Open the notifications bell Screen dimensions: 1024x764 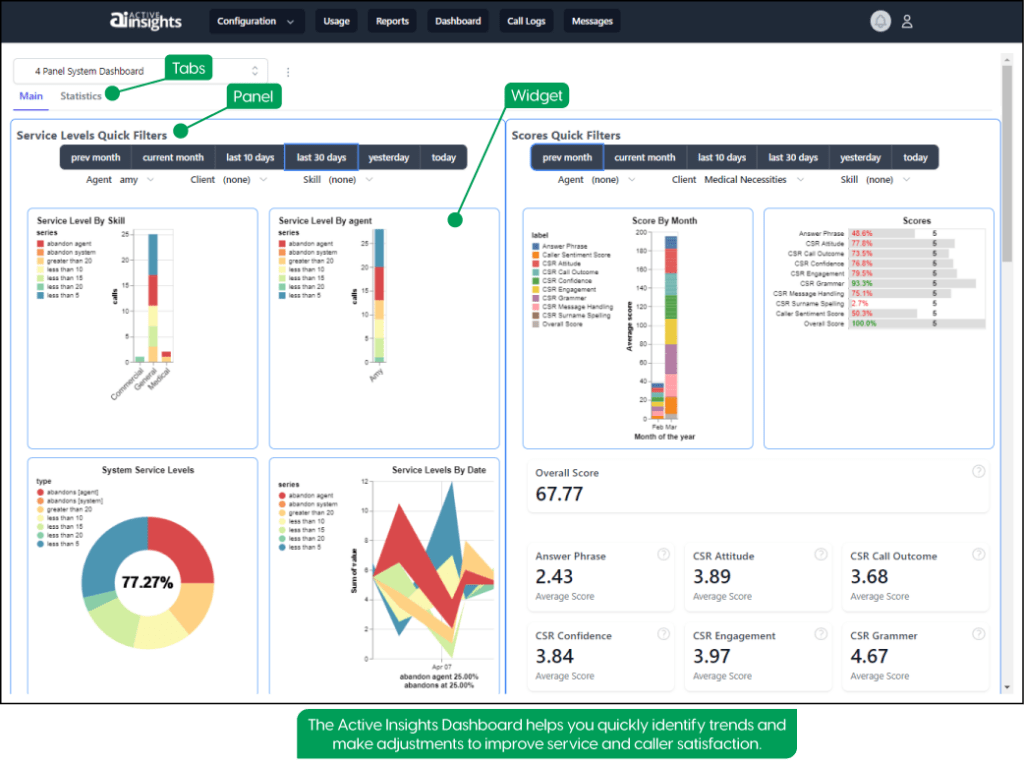(880, 21)
